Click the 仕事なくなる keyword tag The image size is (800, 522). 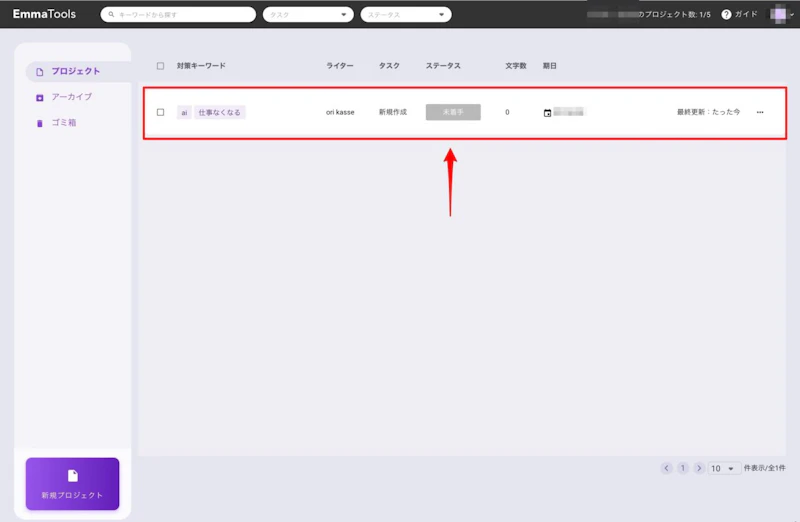point(219,112)
